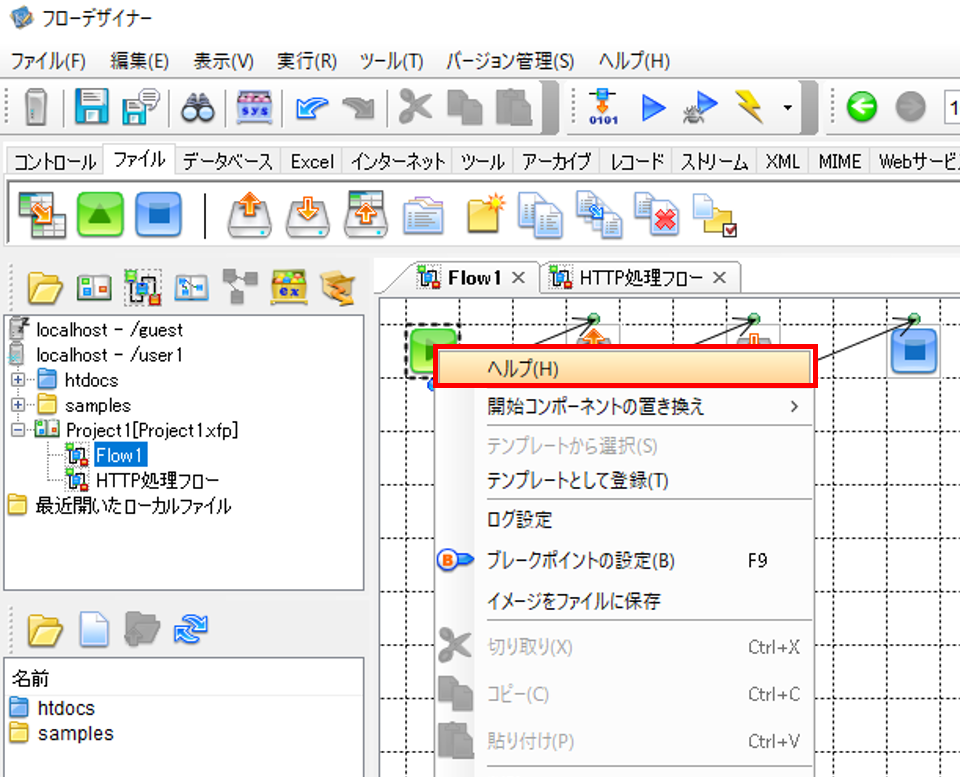Click open folder icon above project tree
The image size is (960, 777).
tap(45, 287)
